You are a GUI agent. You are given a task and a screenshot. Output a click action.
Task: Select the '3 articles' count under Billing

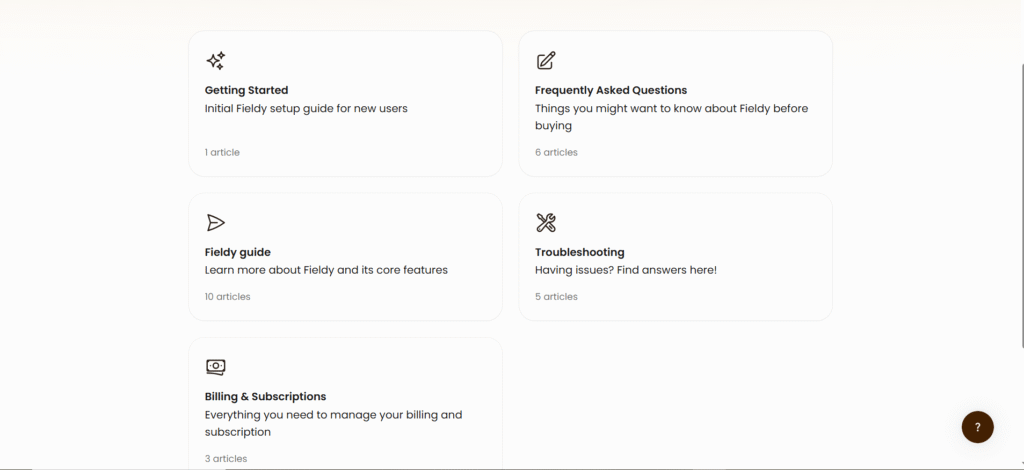(226, 458)
